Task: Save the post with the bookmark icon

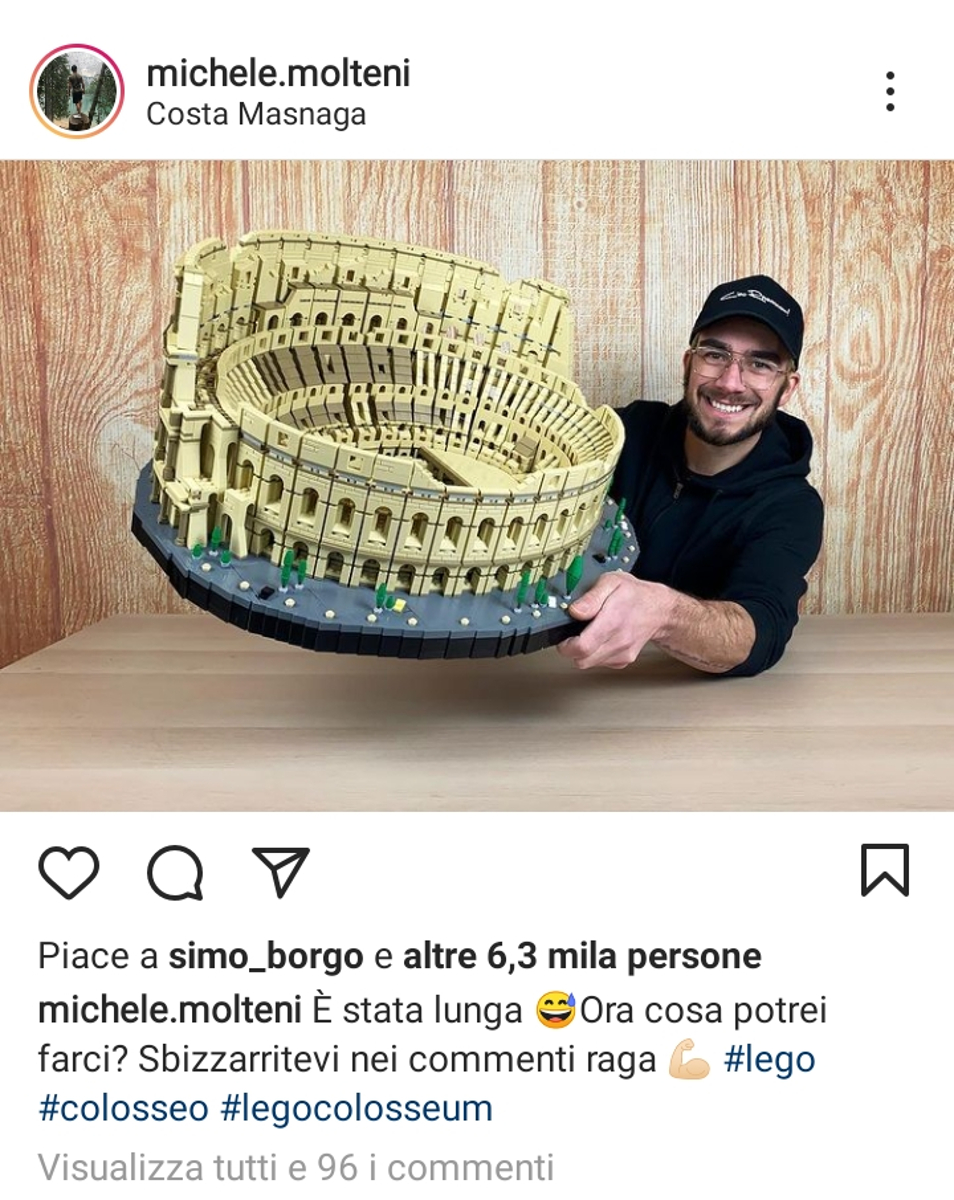Action: tap(885, 870)
